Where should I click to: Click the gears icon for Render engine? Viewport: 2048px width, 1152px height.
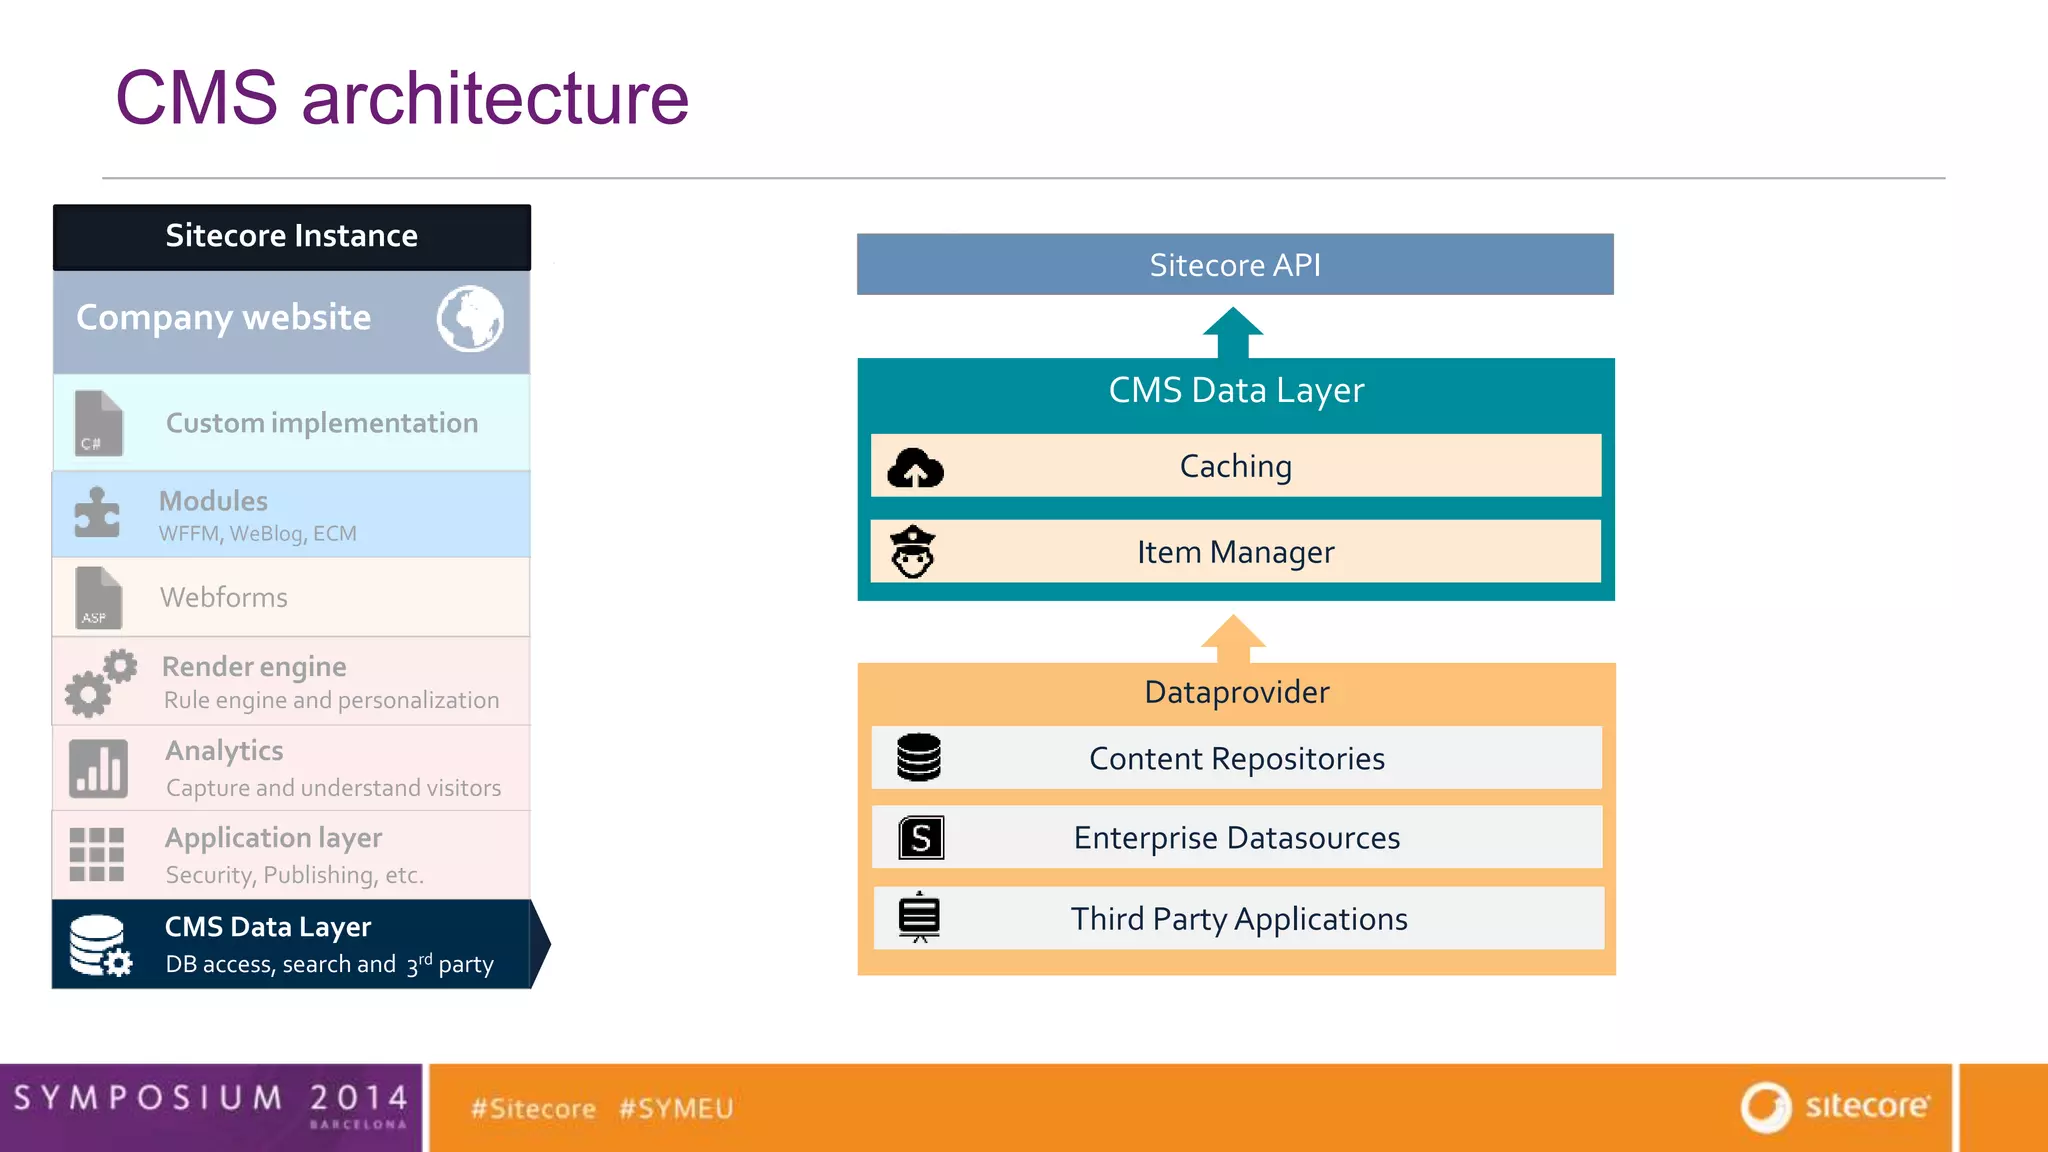click(x=100, y=683)
